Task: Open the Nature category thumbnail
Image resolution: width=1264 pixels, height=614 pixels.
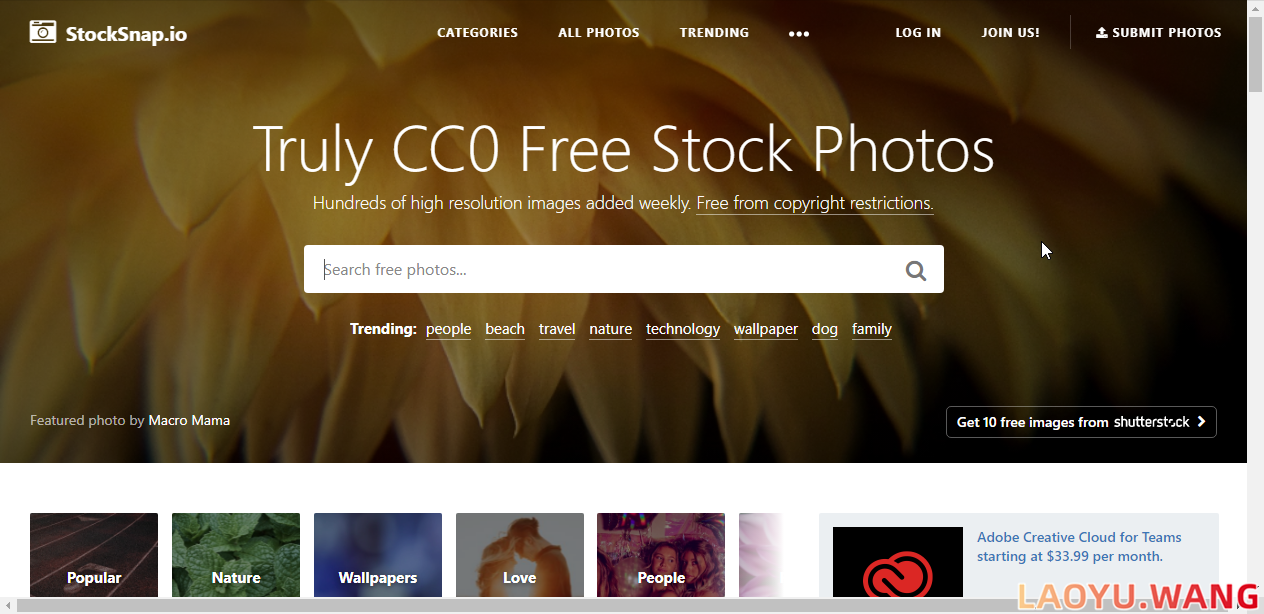Action: click(x=236, y=555)
